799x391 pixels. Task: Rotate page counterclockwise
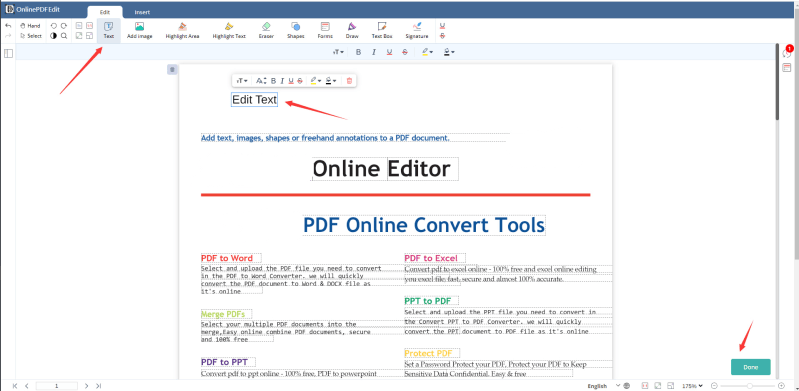click(54, 25)
